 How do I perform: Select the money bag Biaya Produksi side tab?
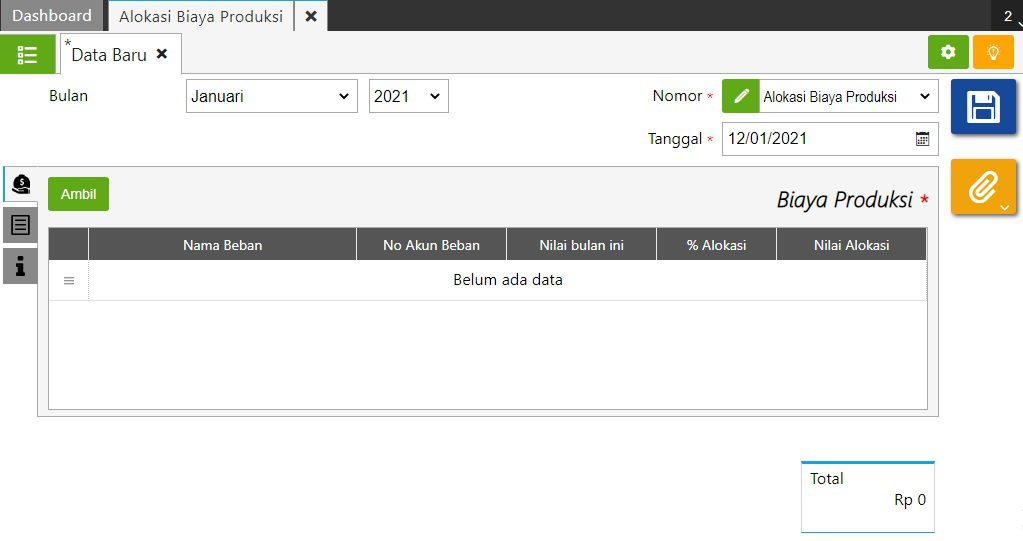click(20, 184)
